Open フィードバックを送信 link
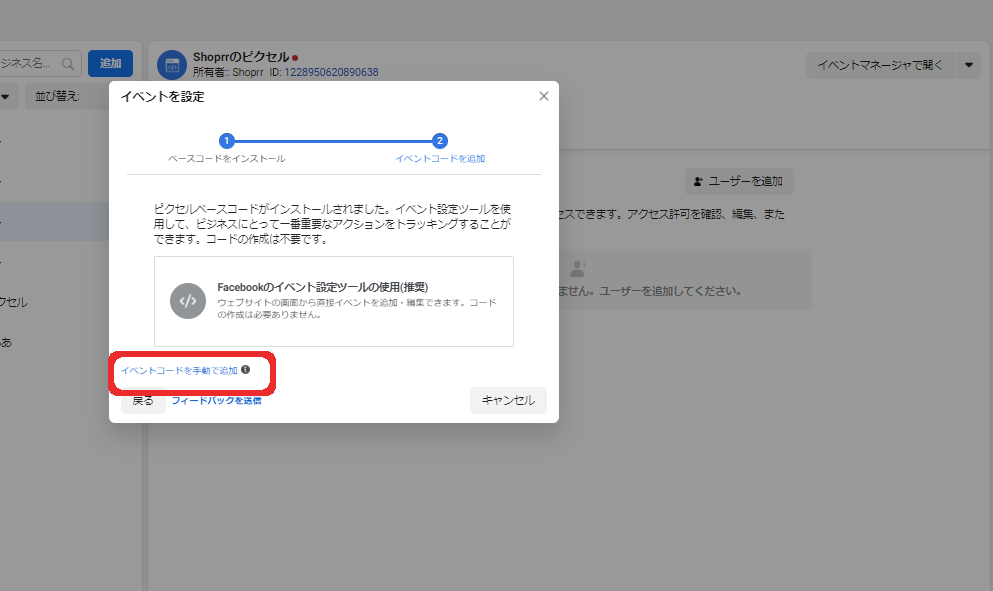This screenshot has height=591, width=993. click(217, 401)
